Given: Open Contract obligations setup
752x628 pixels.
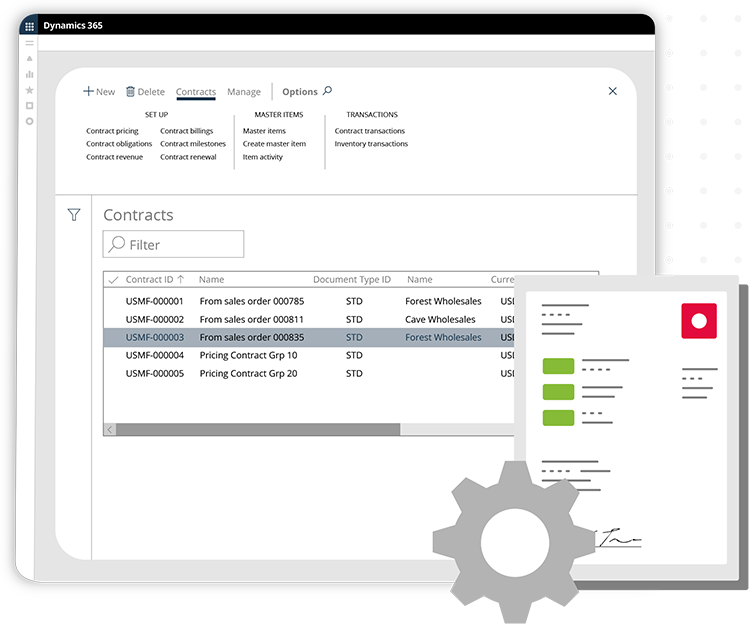Looking at the screenshot, I should (119, 144).
